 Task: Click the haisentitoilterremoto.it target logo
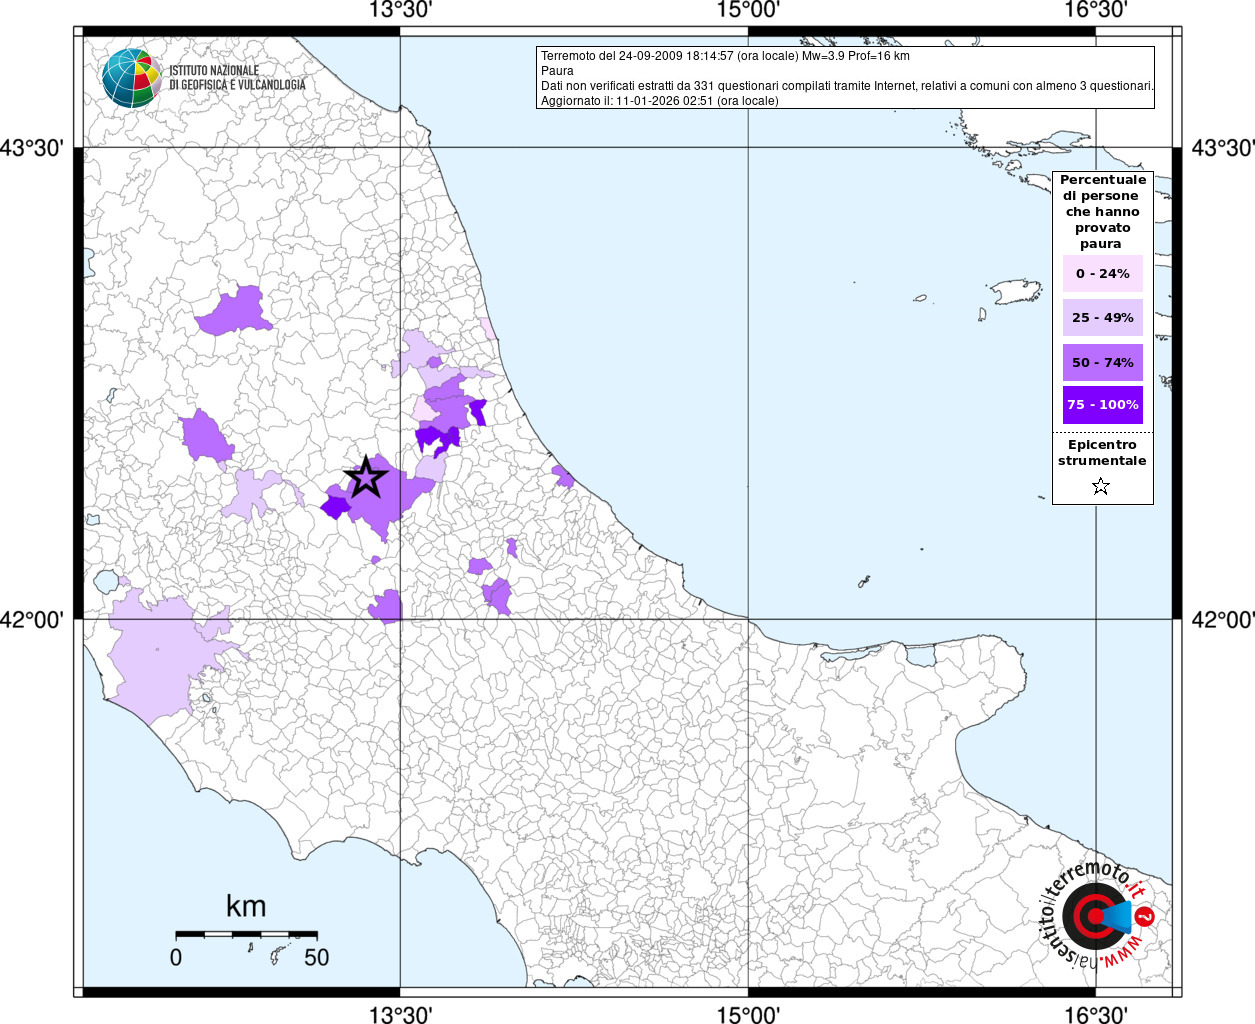[1098, 916]
